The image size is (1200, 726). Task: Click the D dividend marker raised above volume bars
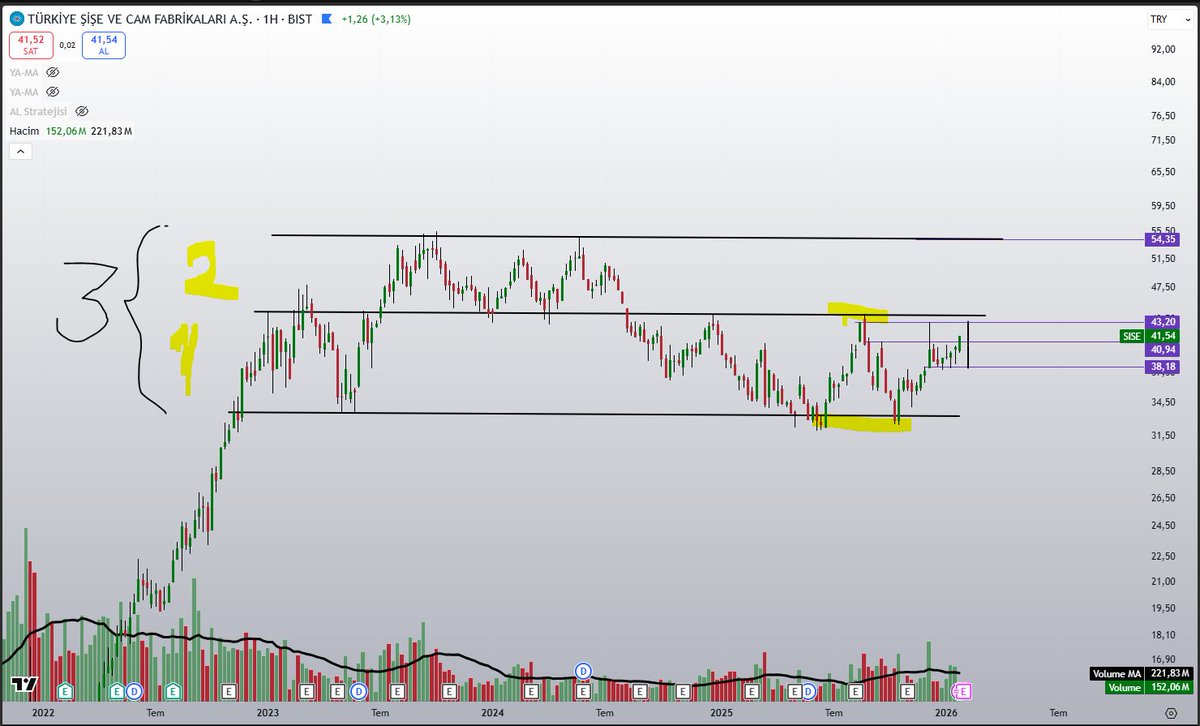(x=584, y=669)
